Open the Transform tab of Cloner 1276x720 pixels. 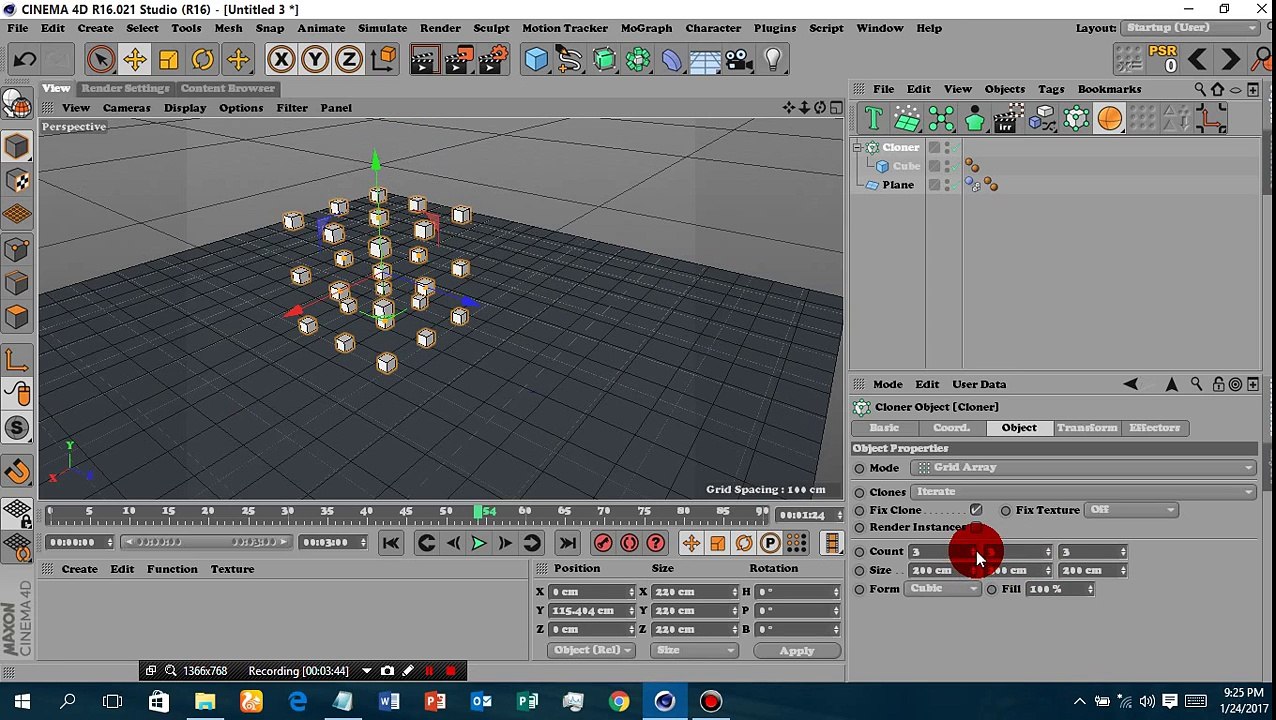click(1086, 428)
